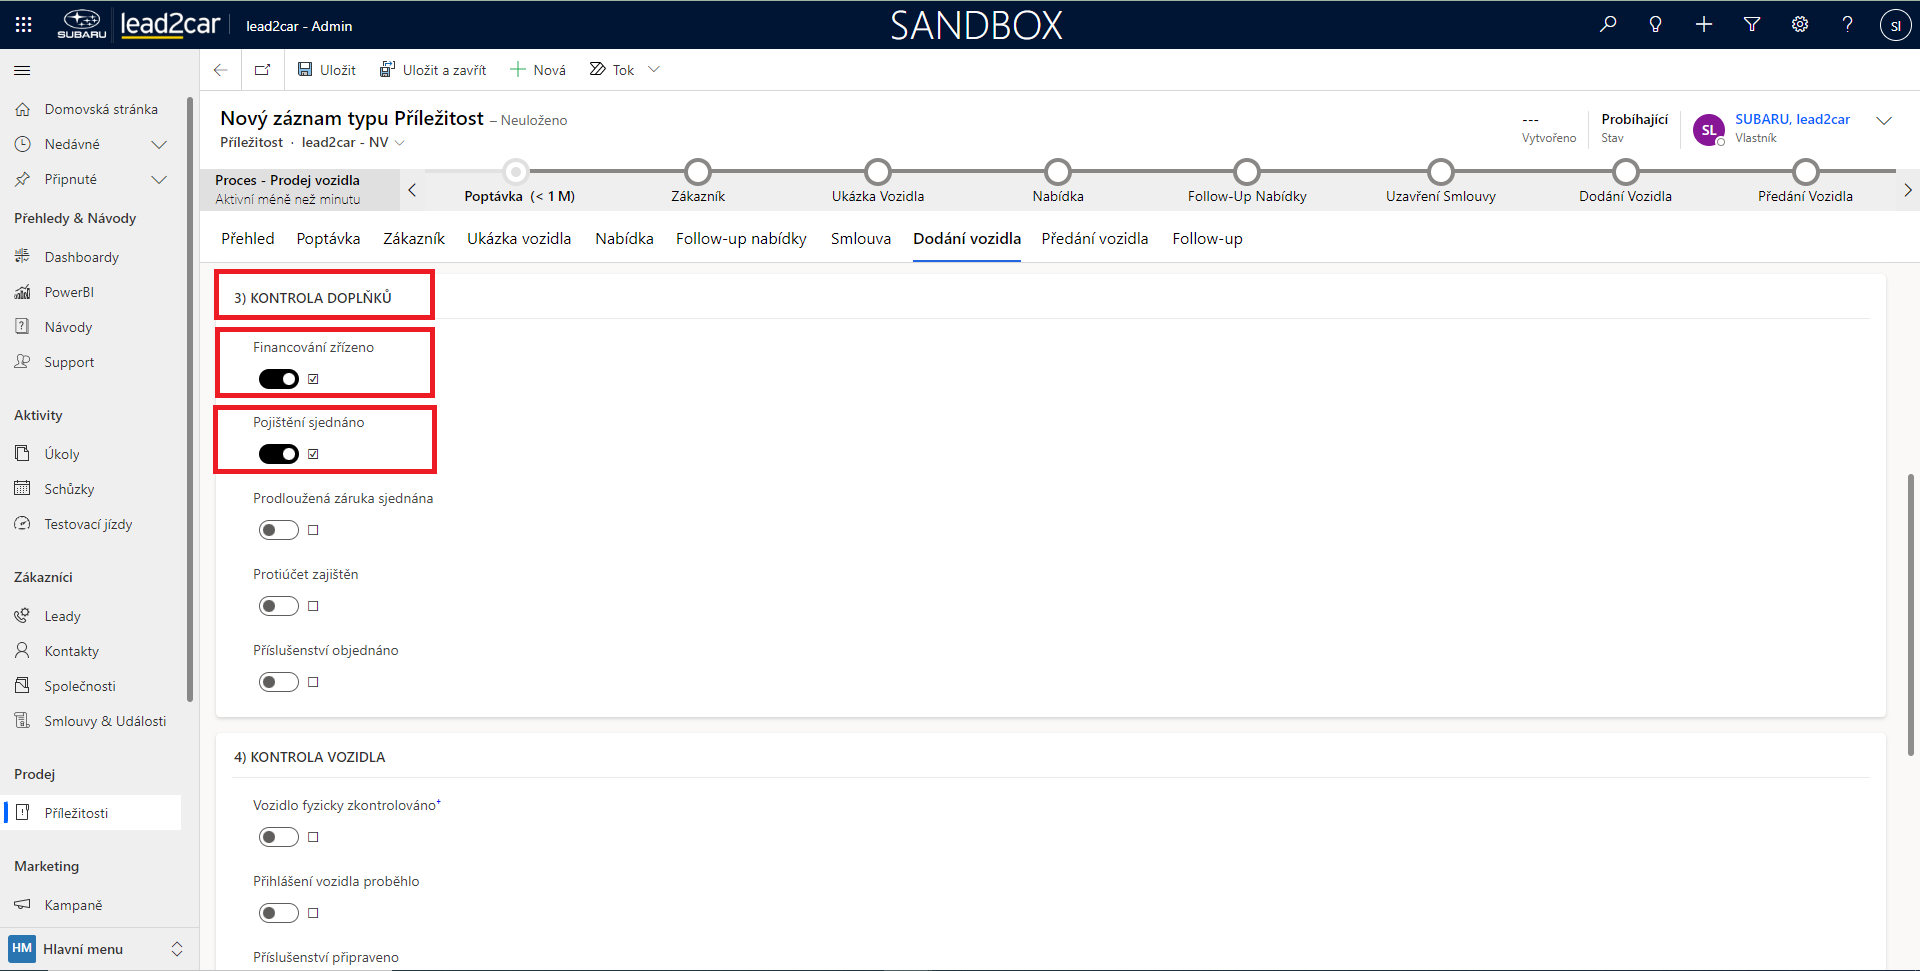Open record in new window icon

pyautogui.click(x=263, y=70)
